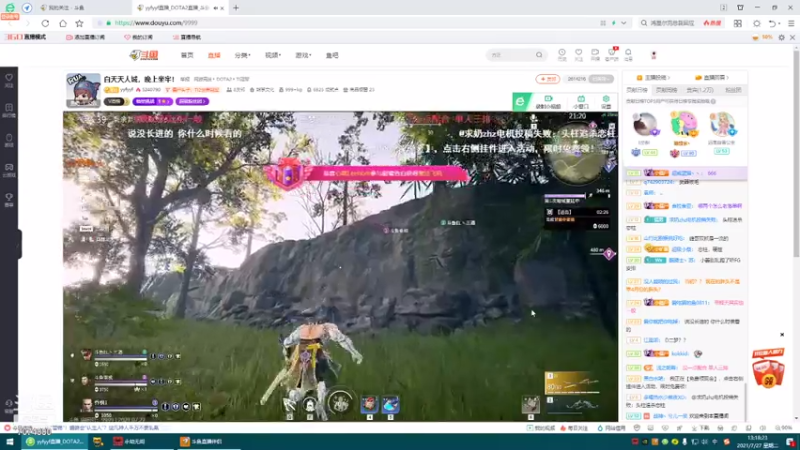This screenshot has height=450, width=800.
Task: Click the Douyu logo
Action: [144, 55]
